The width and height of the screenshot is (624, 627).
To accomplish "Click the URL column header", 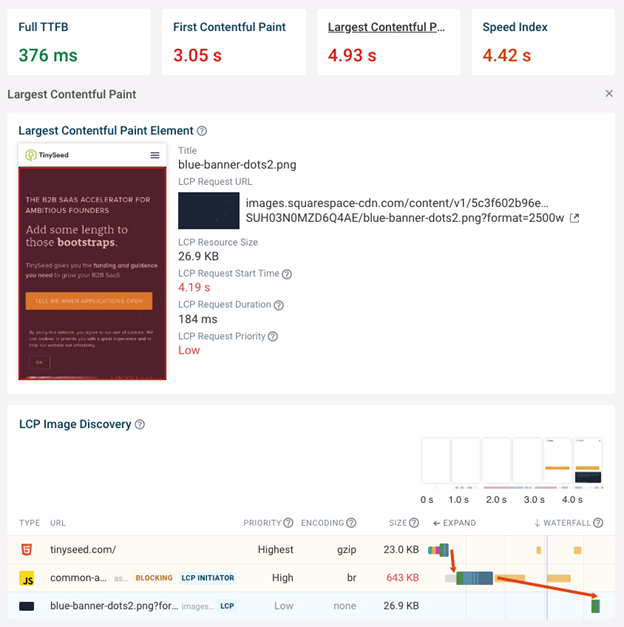I will [58, 523].
